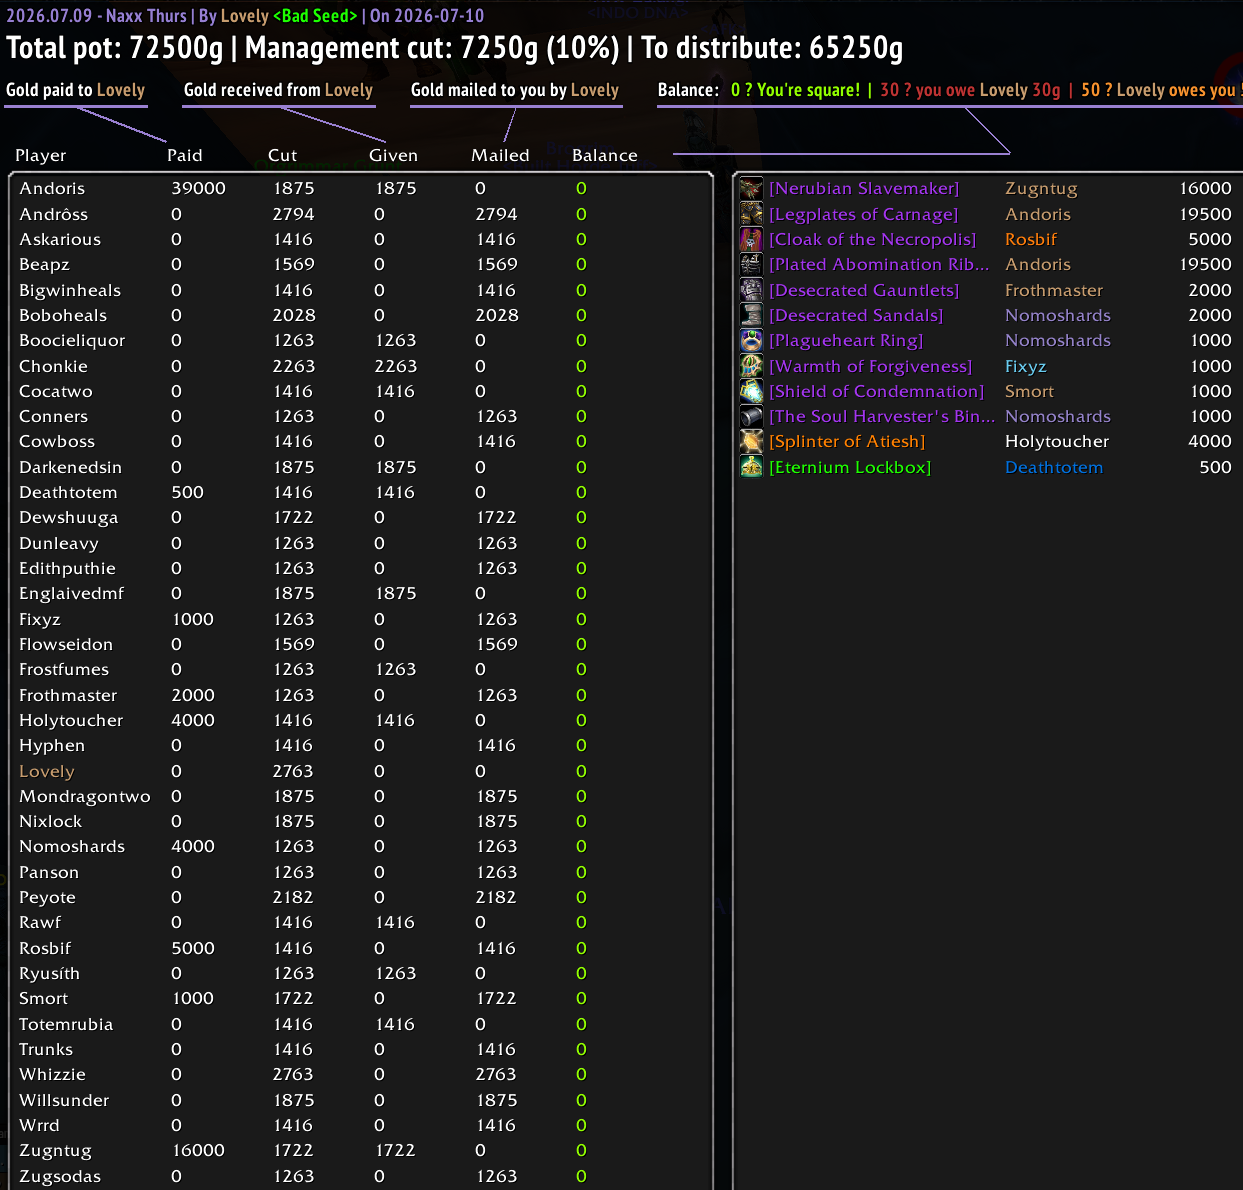Viewport: 1243px width, 1190px height.
Task: Select the Chonkie player row name
Action: [53, 366]
